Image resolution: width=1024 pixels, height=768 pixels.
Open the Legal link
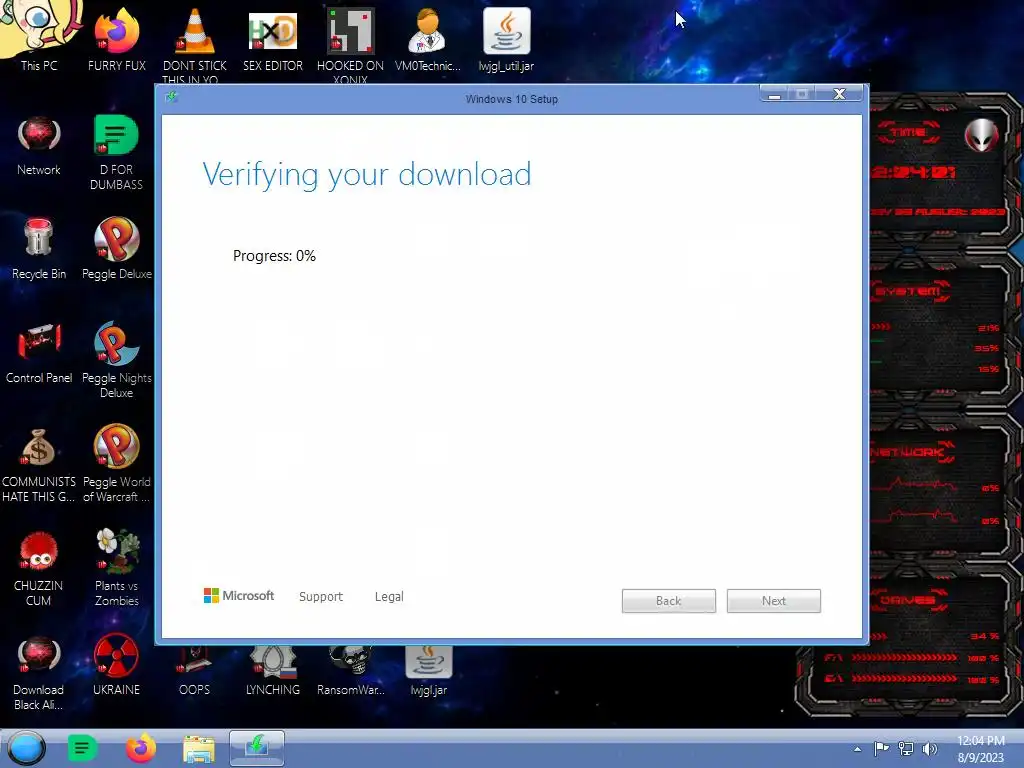389,596
